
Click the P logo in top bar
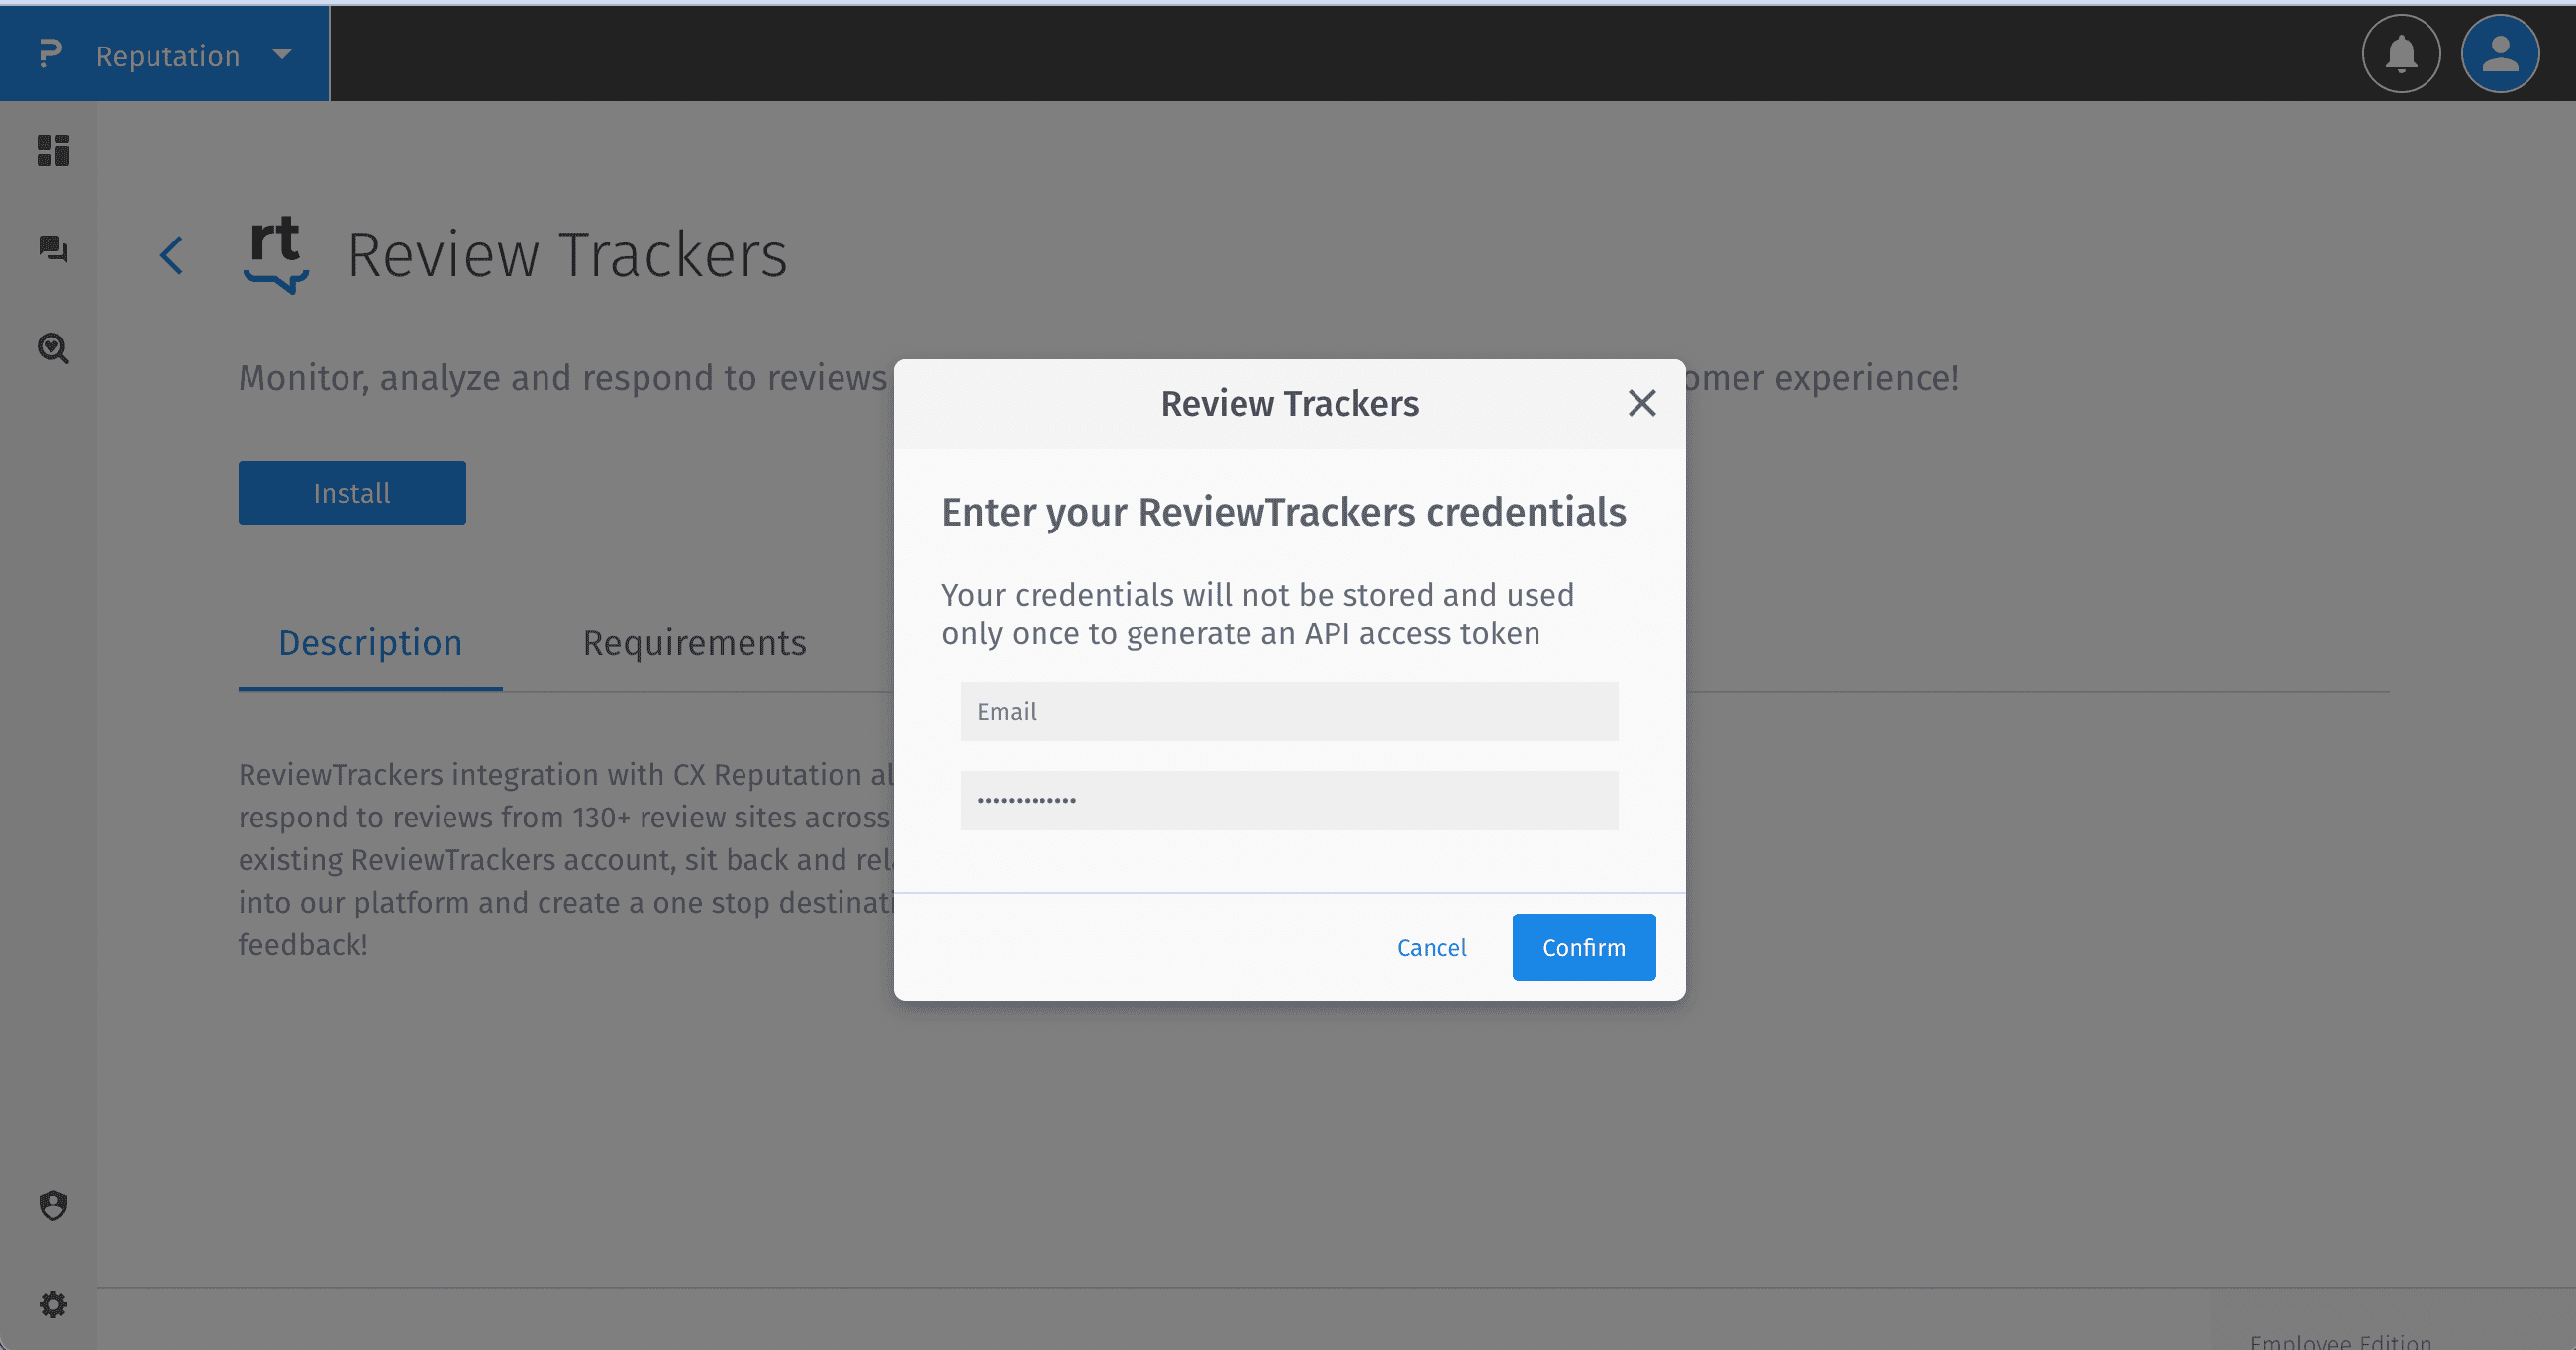point(50,54)
